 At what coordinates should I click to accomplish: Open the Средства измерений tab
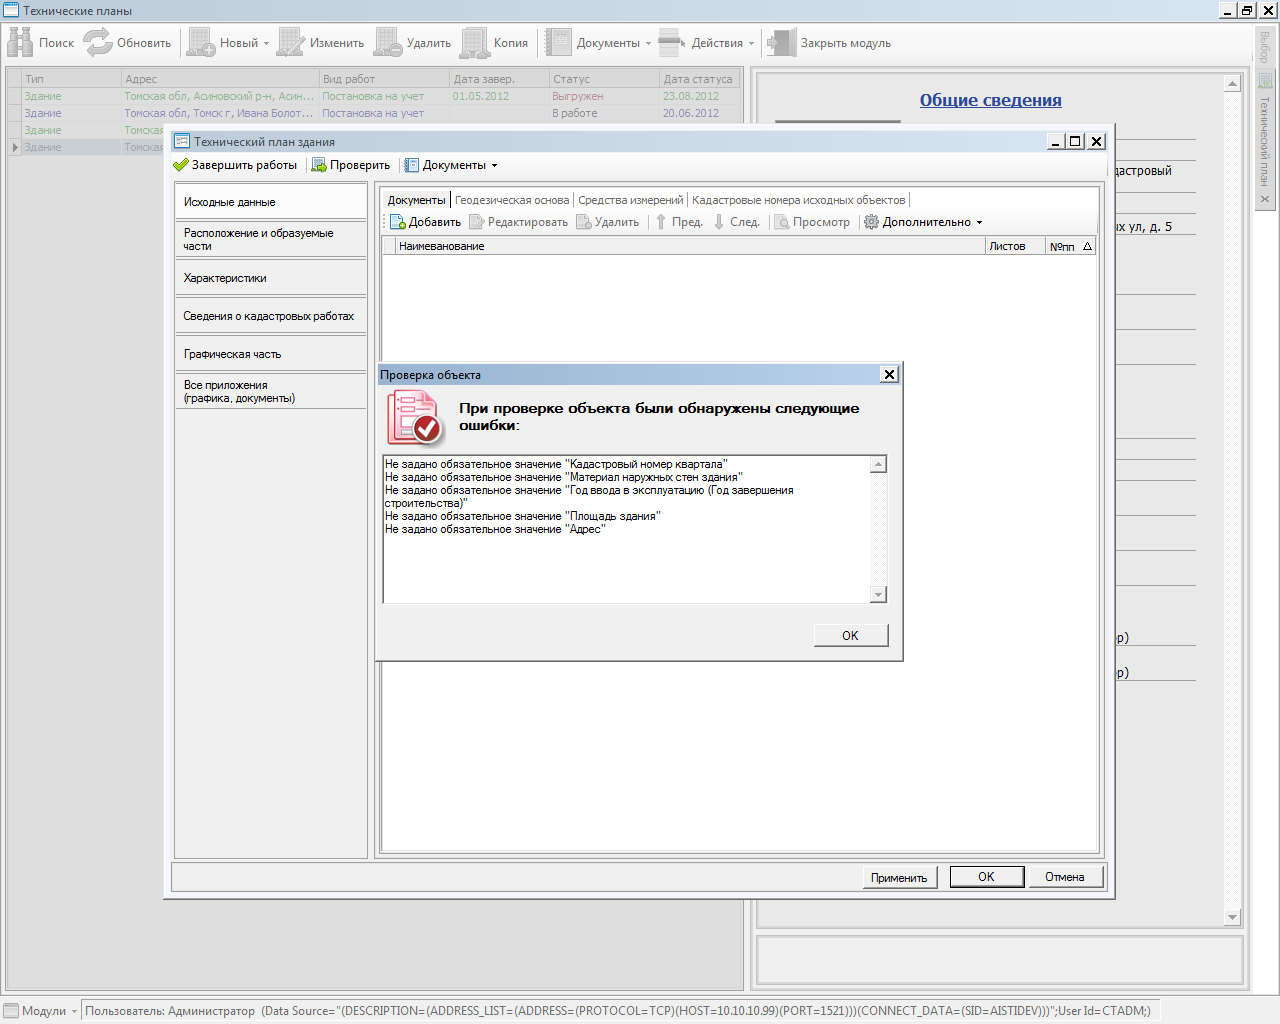(x=630, y=200)
